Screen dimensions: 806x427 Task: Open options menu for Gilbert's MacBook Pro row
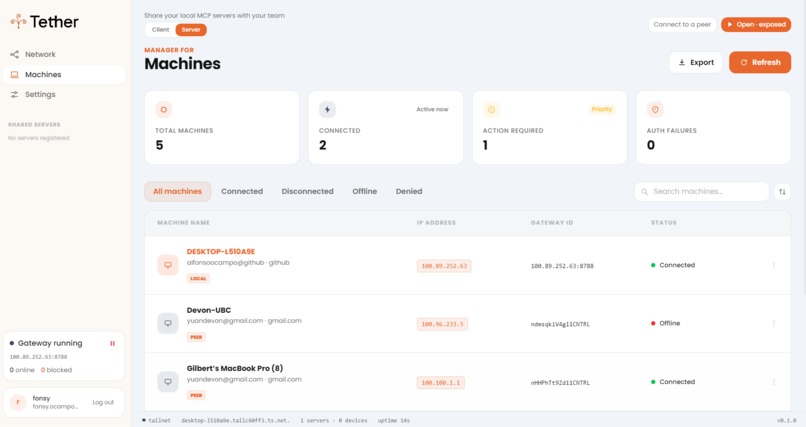(x=774, y=382)
